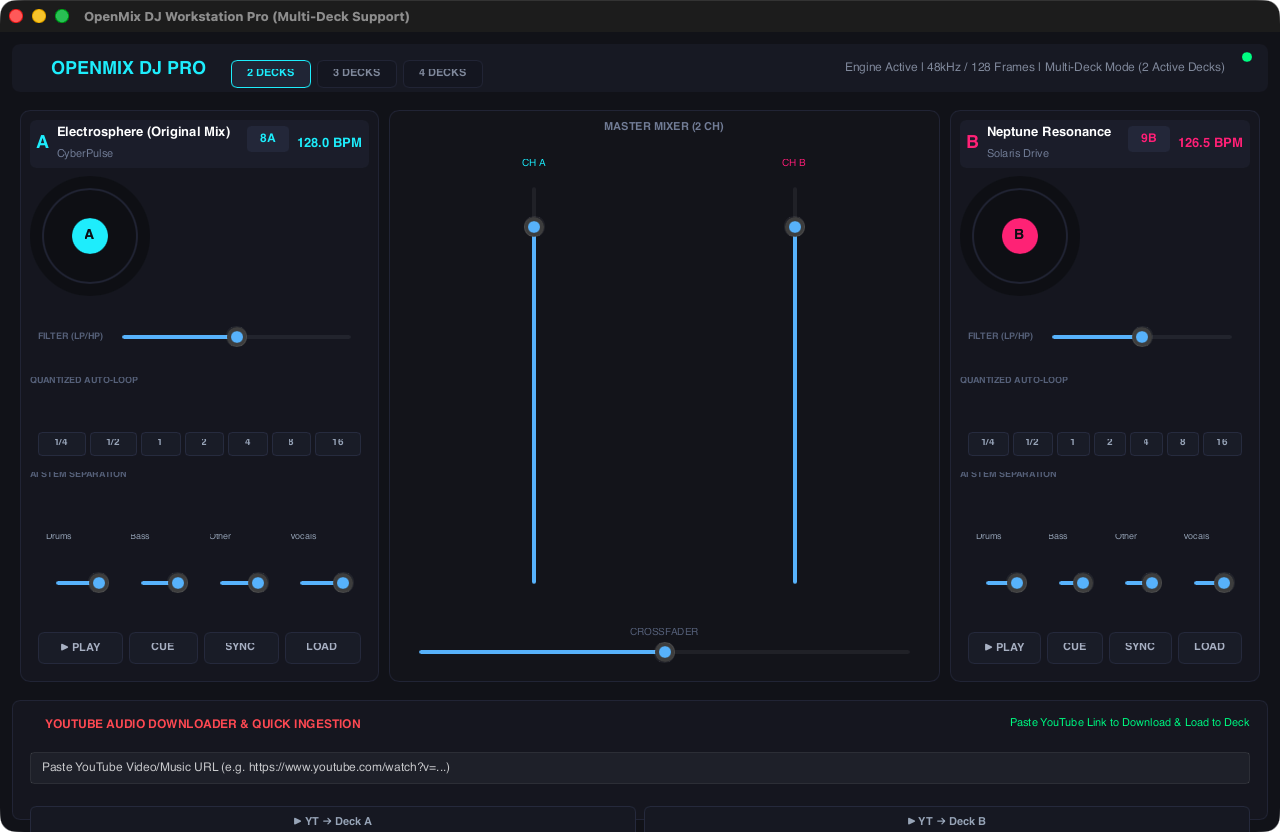1280x832 pixels.
Task: Click the Electrosphere (Original Mix) track title
Action: 144,132
